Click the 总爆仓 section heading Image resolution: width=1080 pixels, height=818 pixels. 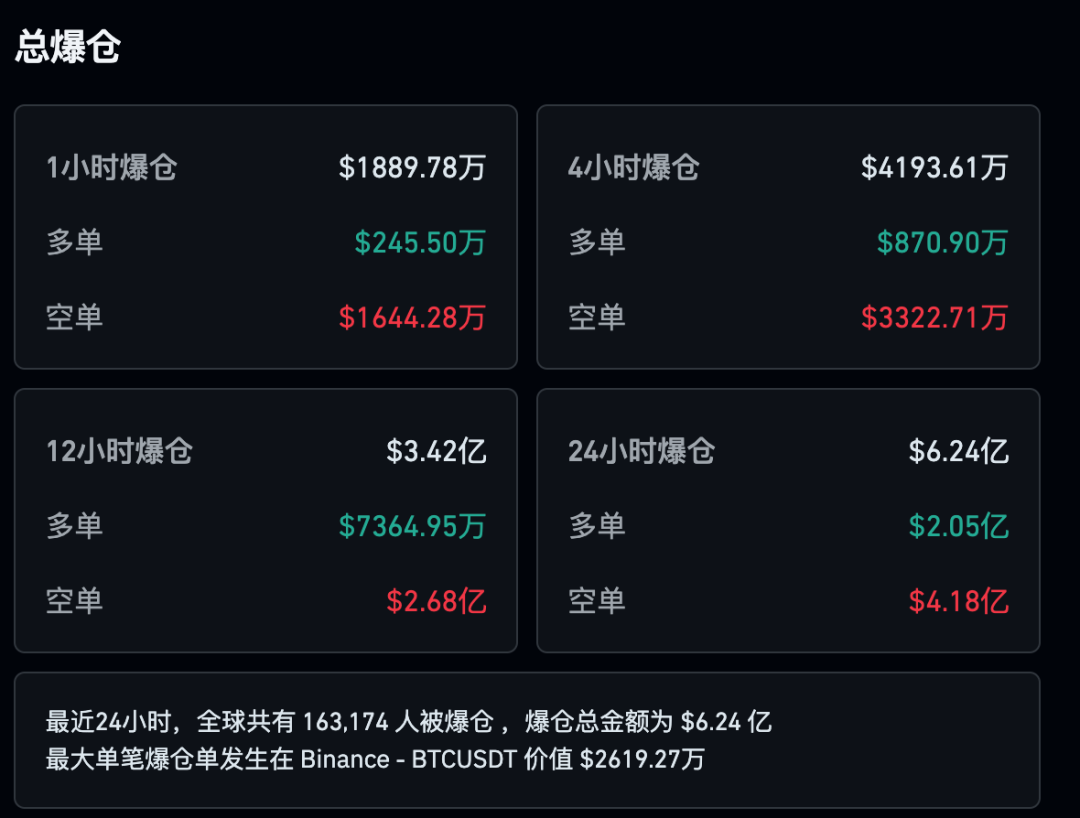(68, 47)
